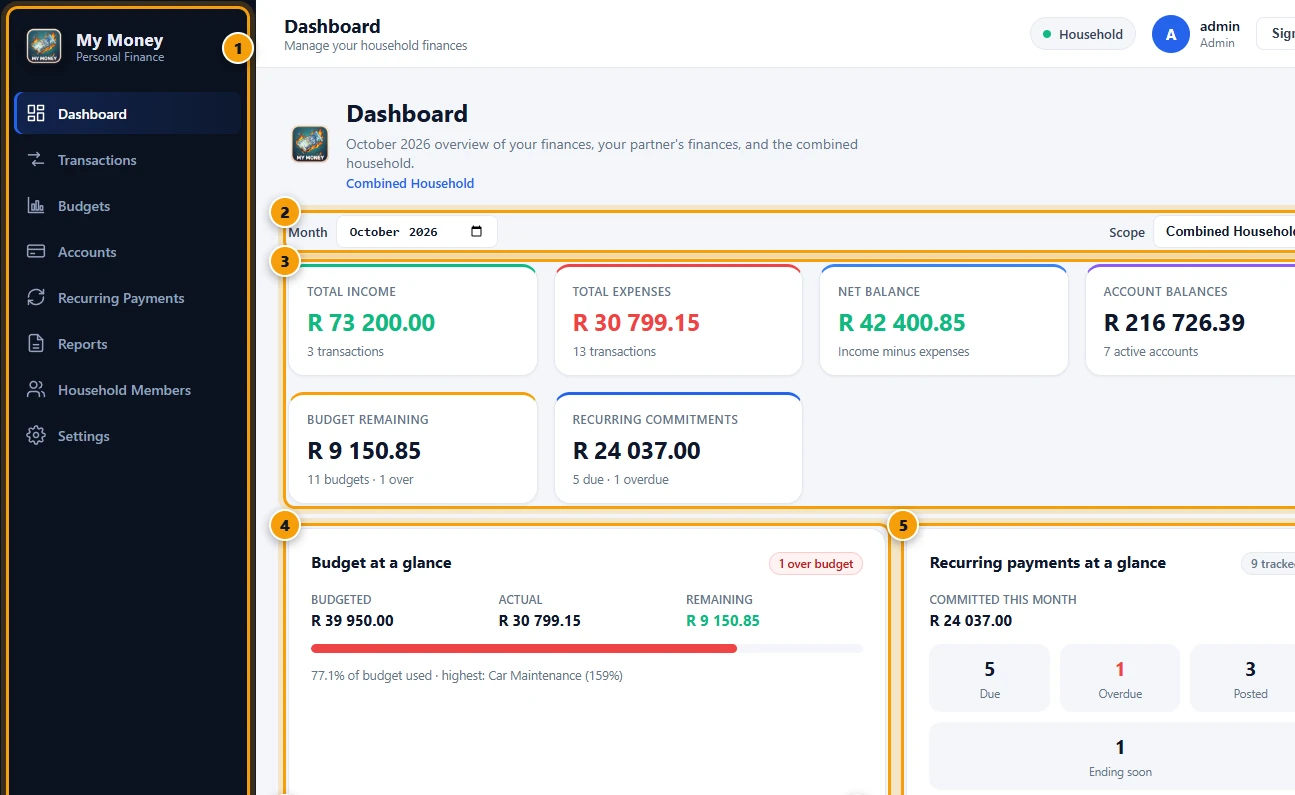The image size is (1295, 795).
Task: Click the '77.1% of budget used' note
Action: [x=467, y=676]
